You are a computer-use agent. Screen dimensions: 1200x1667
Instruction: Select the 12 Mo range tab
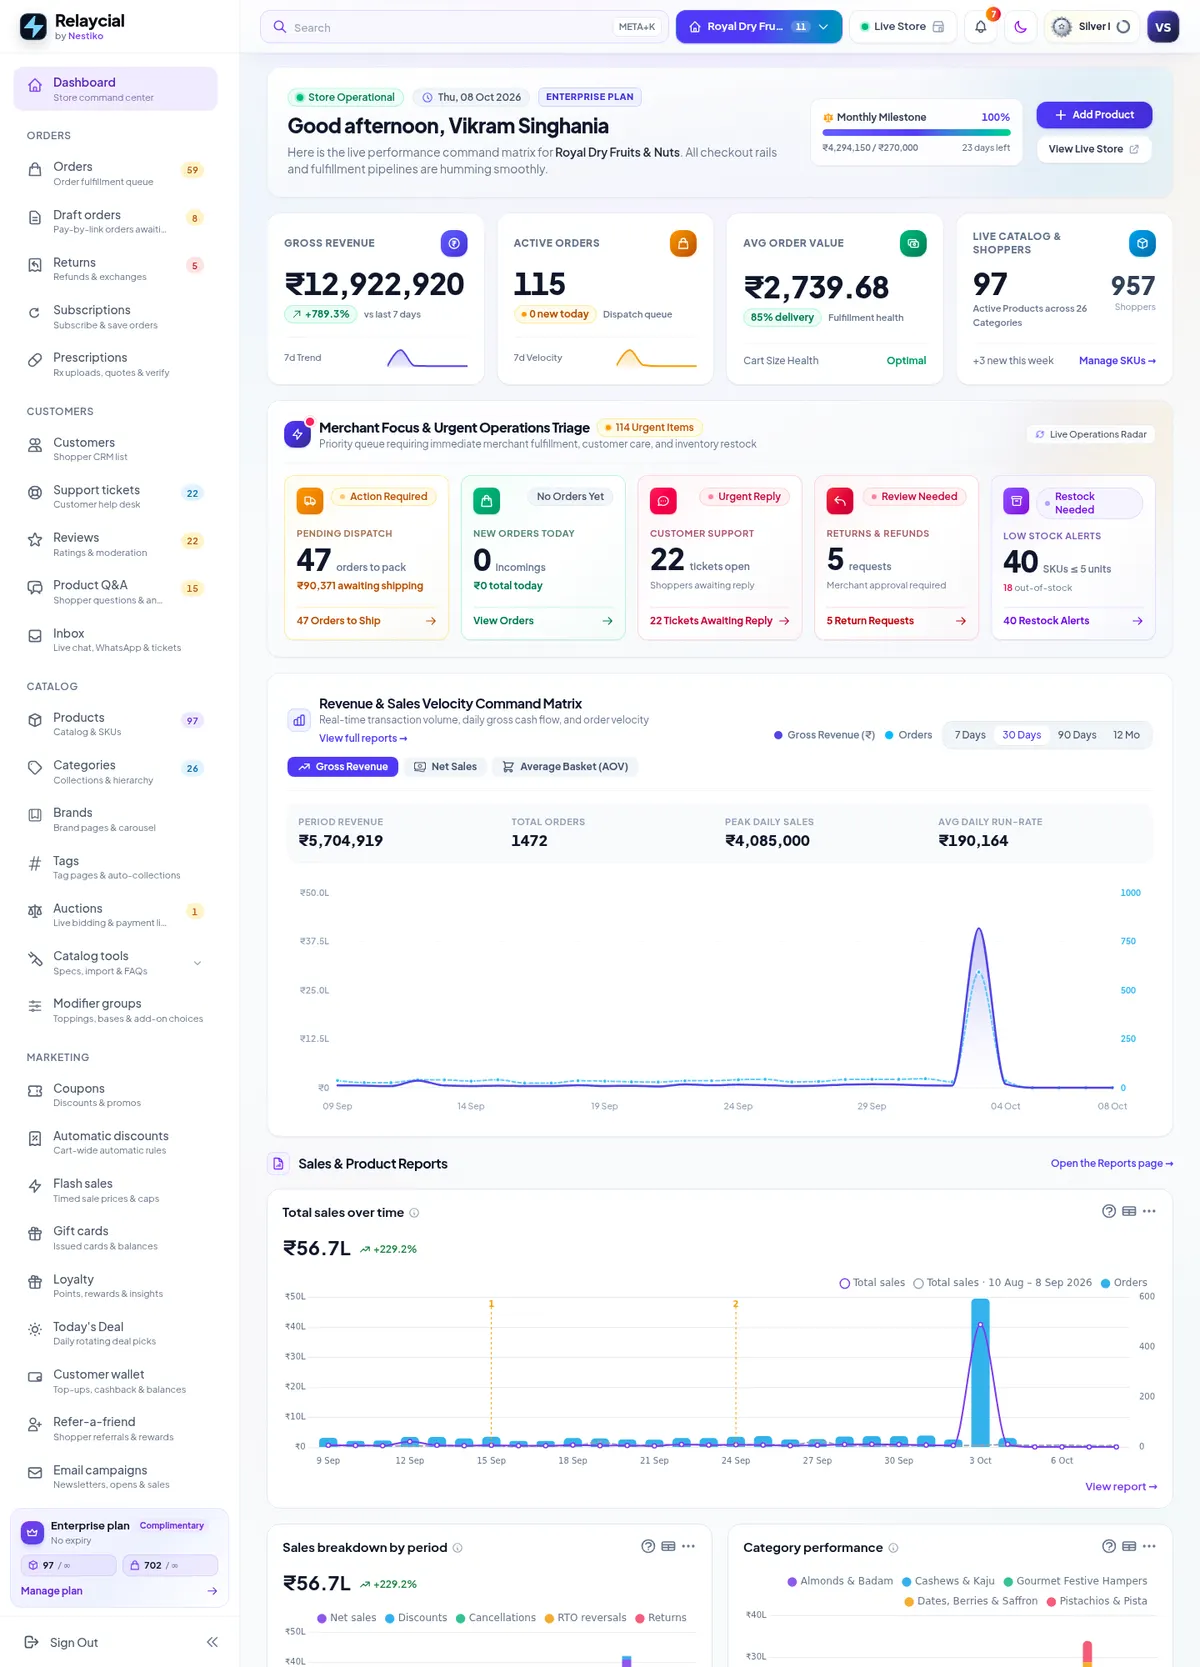click(1126, 735)
